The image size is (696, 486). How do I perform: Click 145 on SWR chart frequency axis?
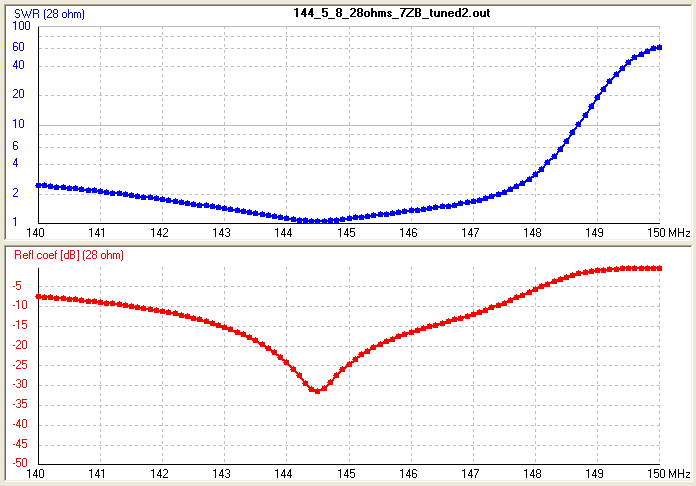point(346,233)
